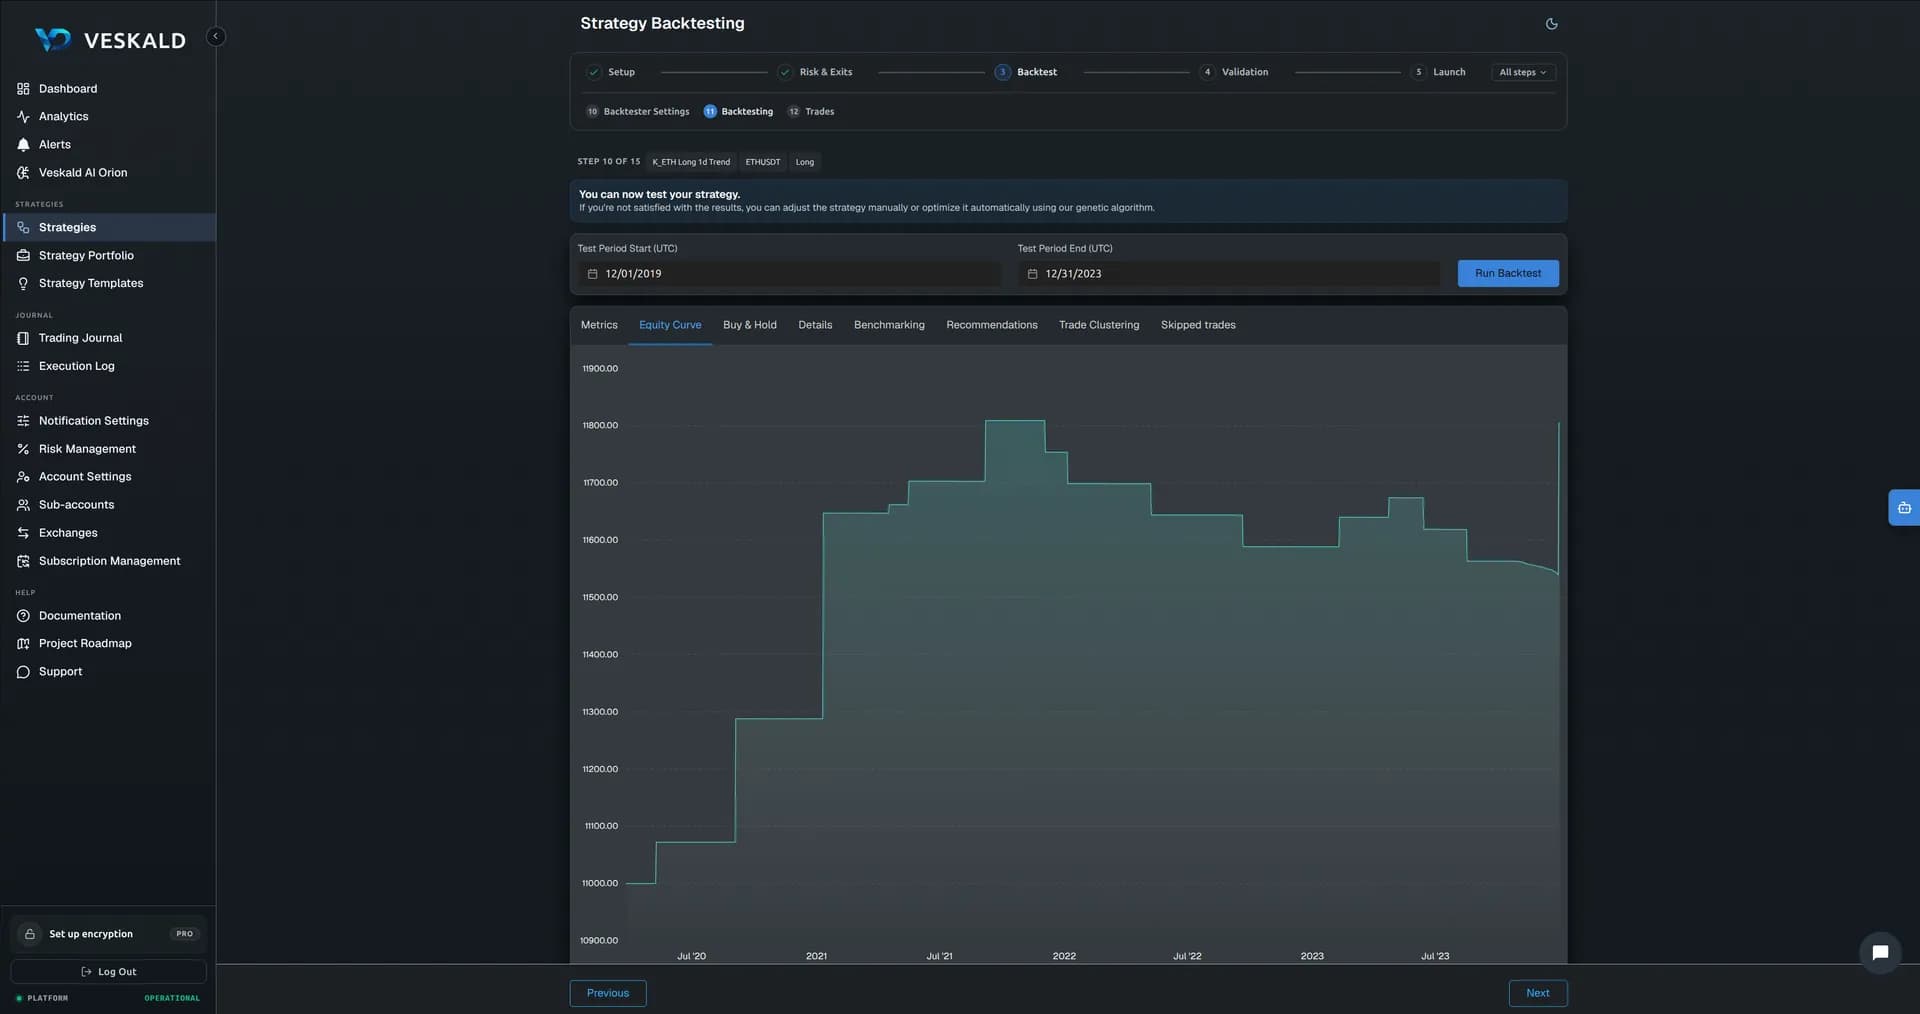Go to the Risk & Exits step

pyautogui.click(x=816, y=73)
